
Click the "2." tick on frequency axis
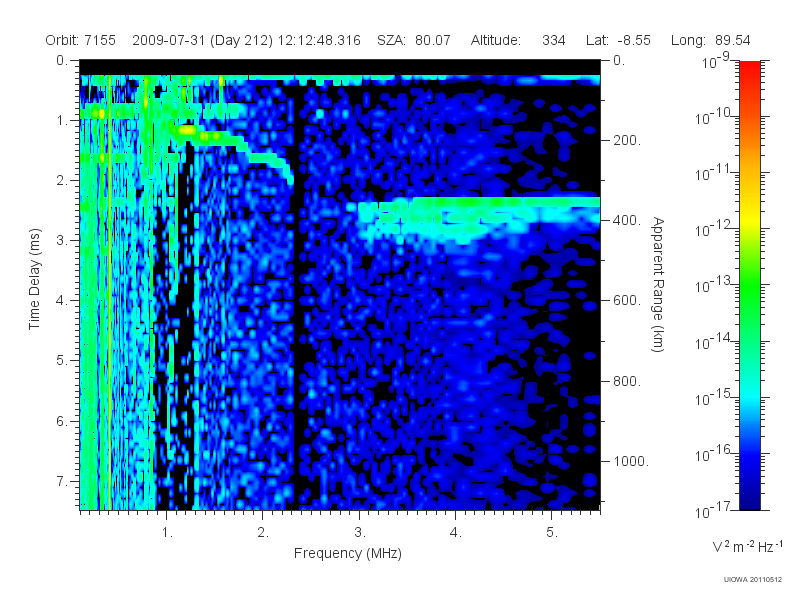263,533
